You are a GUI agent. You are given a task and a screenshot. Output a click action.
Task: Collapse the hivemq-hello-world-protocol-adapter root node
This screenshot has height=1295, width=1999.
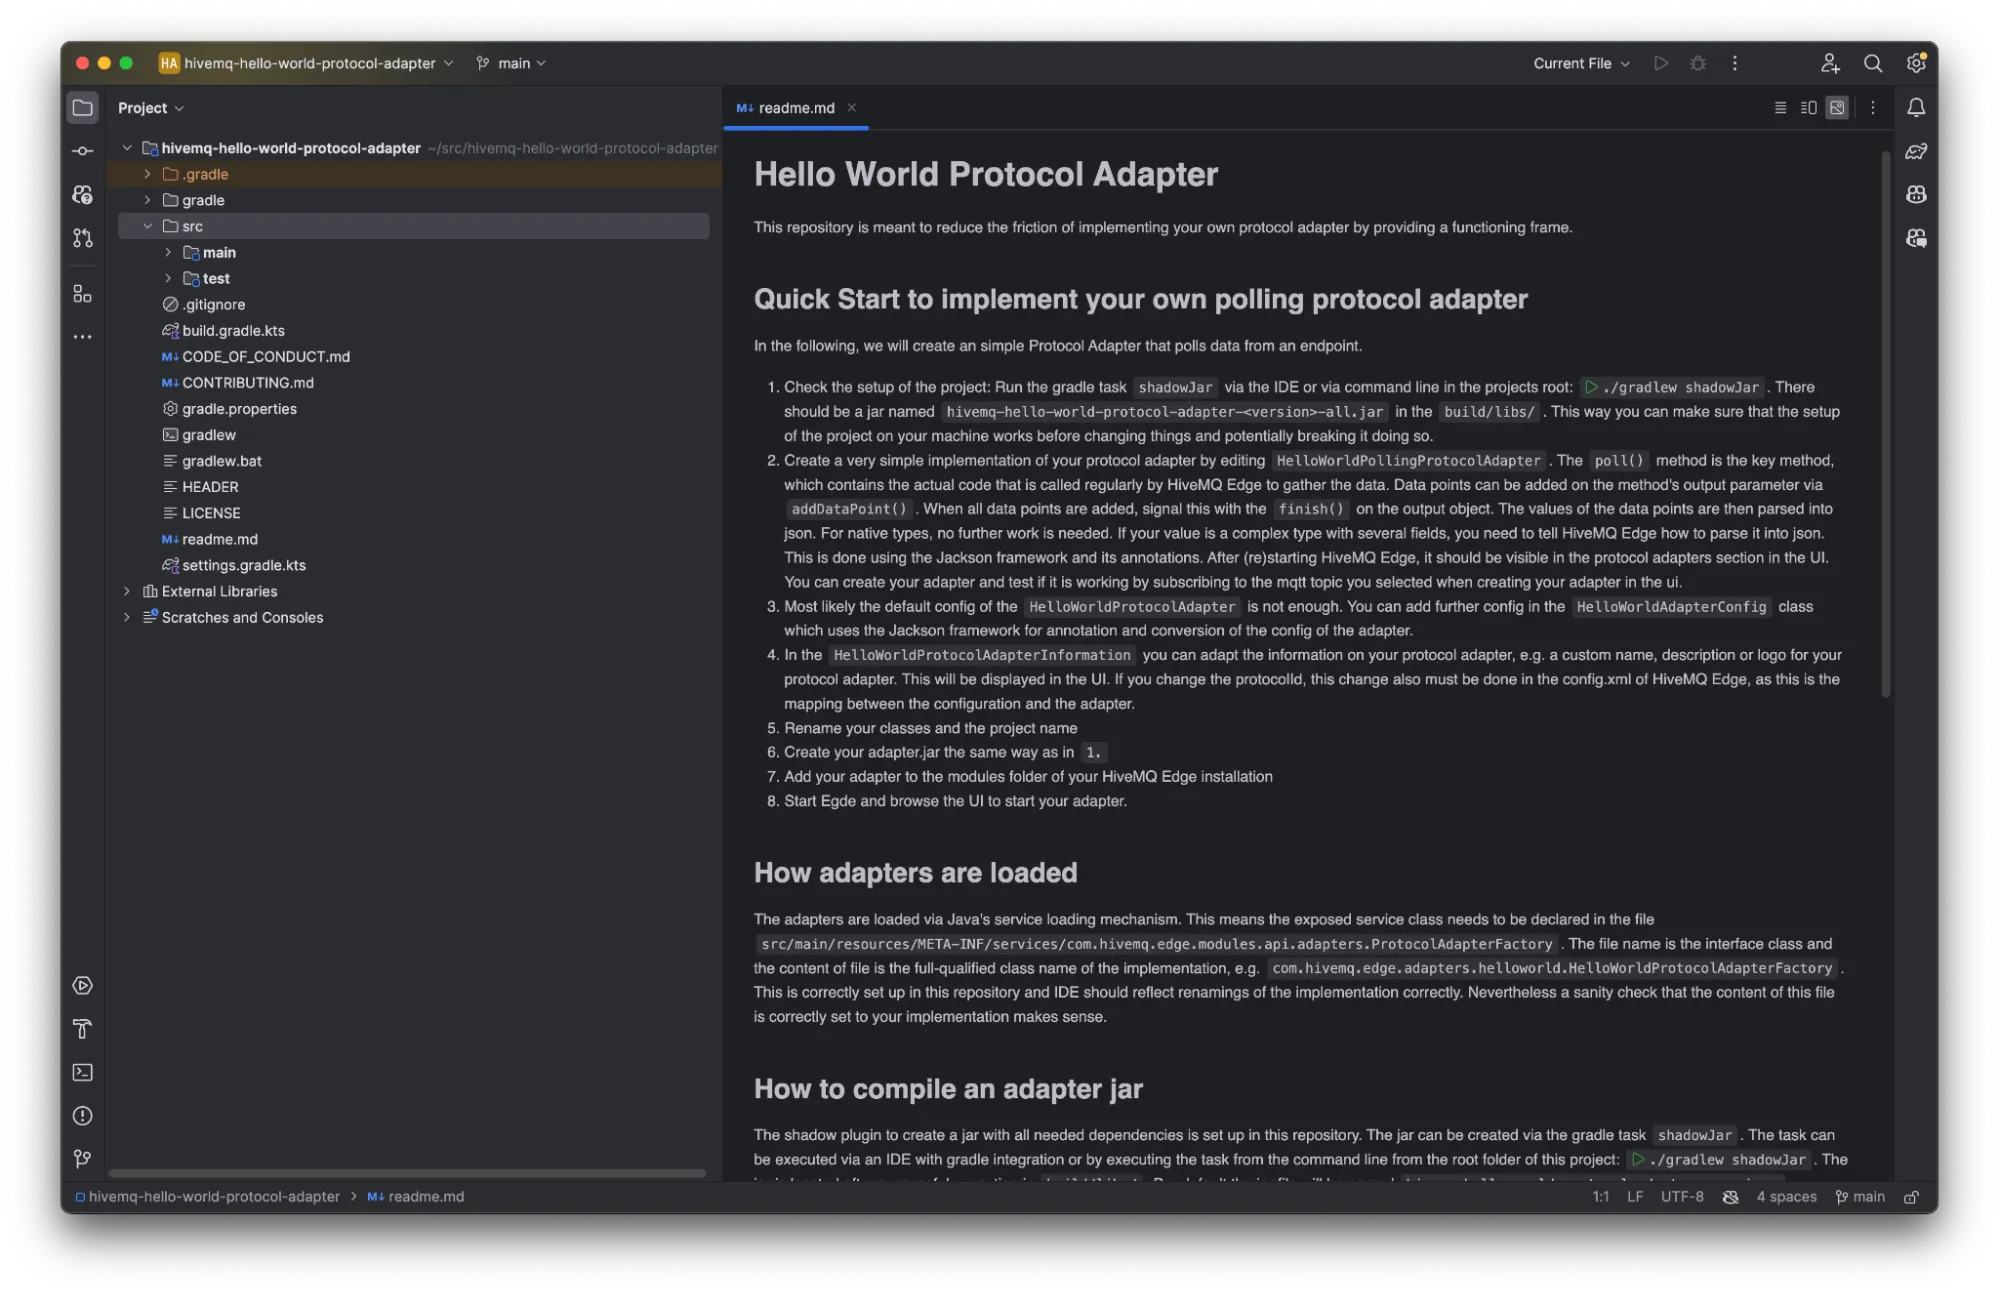pos(126,148)
